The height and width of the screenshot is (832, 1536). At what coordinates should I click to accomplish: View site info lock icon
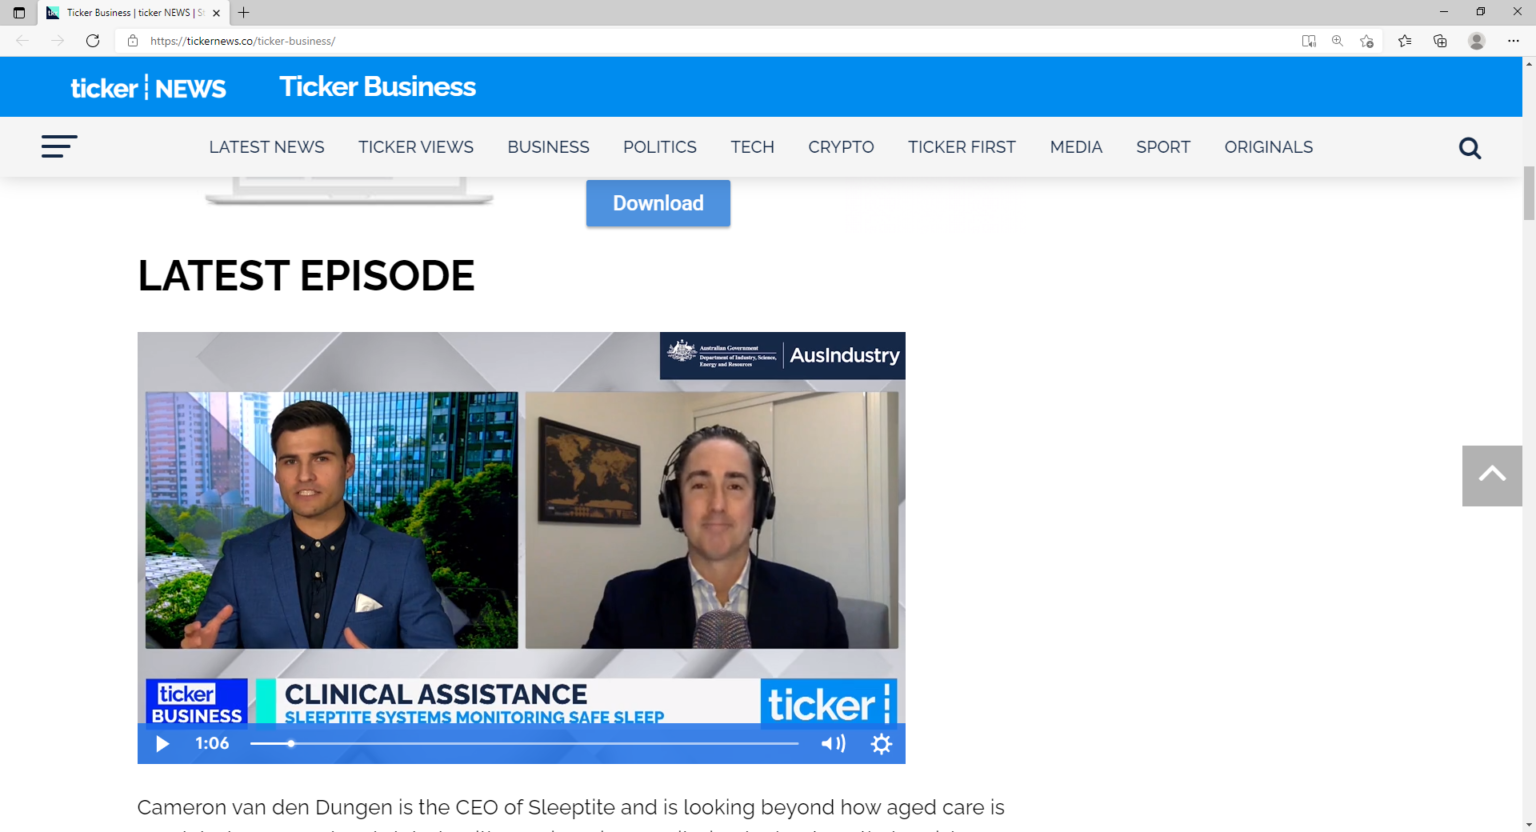132,41
